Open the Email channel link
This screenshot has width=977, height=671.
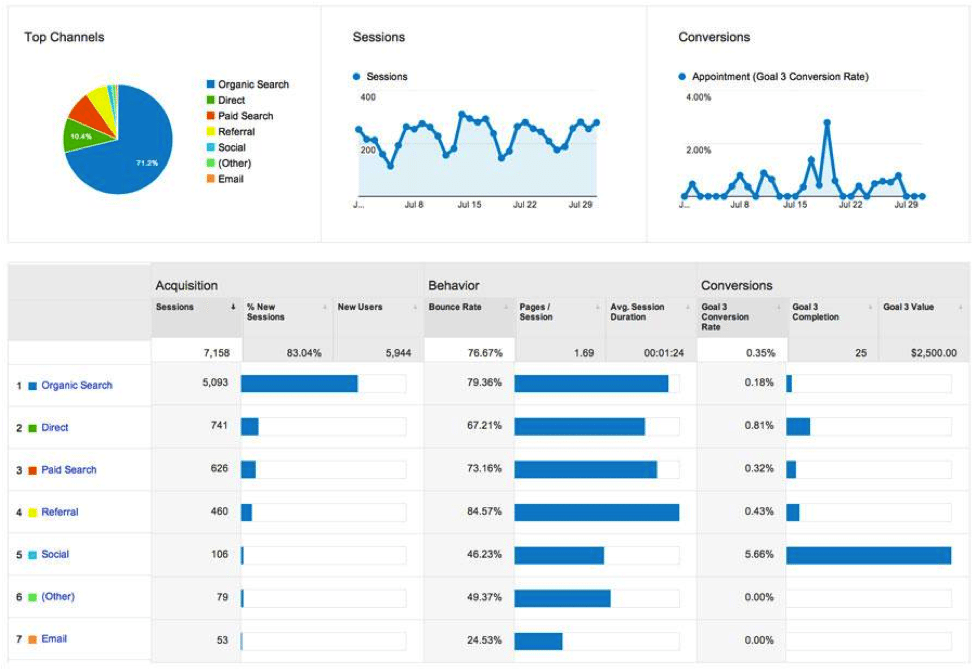coord(54,639)
